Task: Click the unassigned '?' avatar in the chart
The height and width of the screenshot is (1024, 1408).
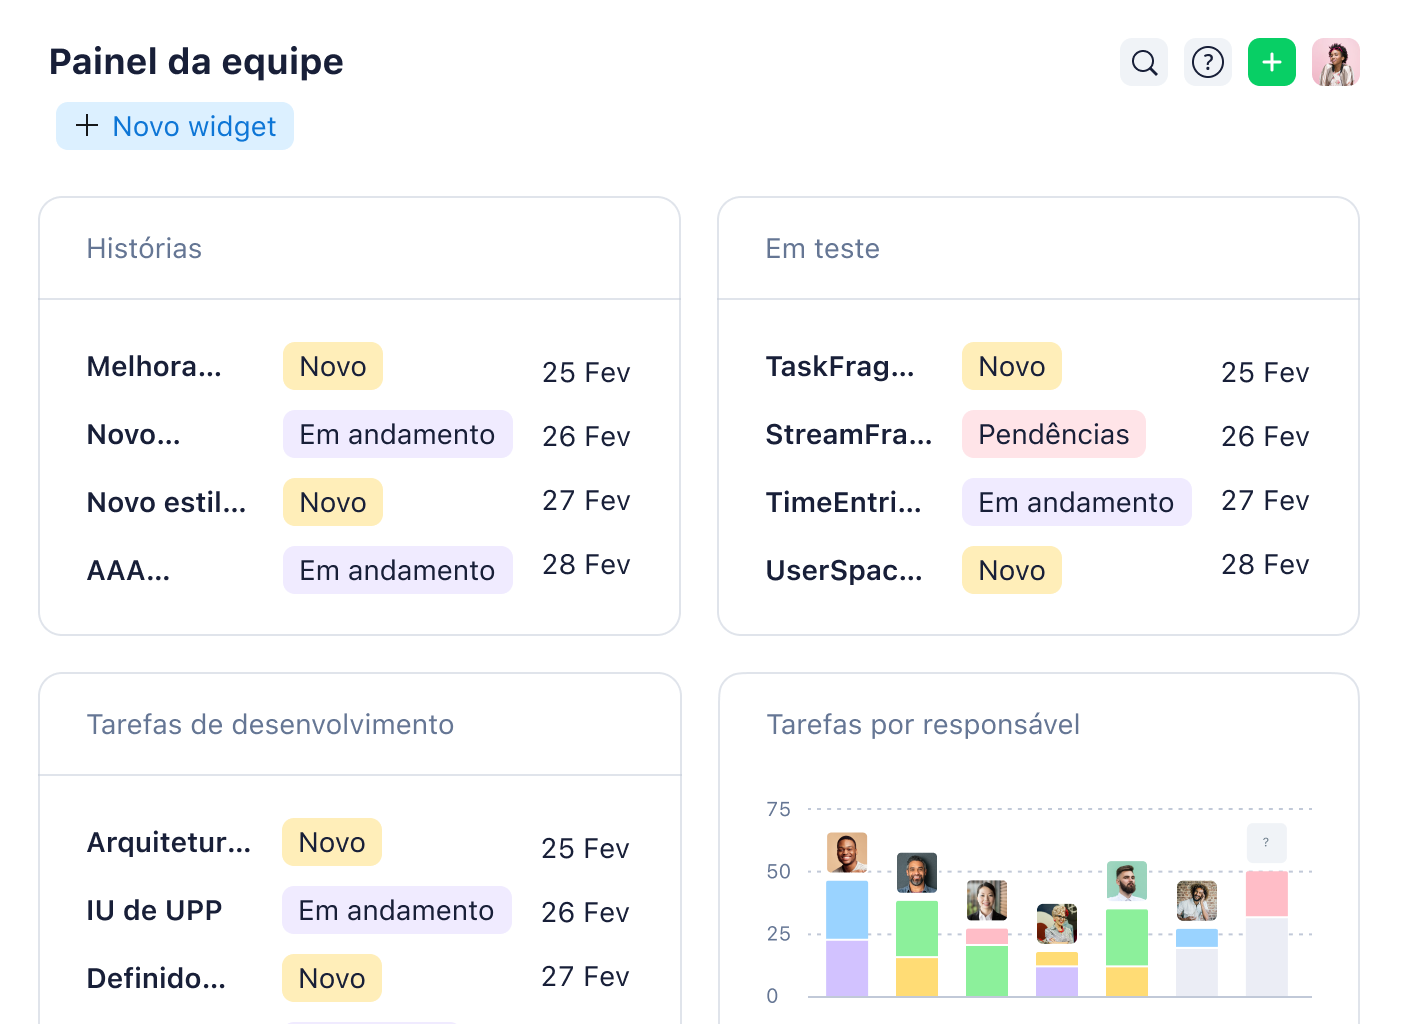Action: 1266,843
